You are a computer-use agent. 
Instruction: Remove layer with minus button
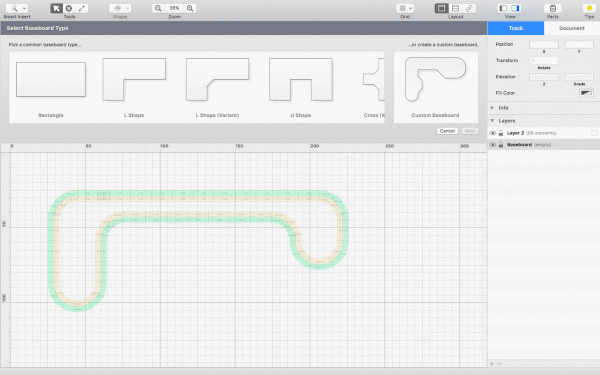click(x=499, y=364)
